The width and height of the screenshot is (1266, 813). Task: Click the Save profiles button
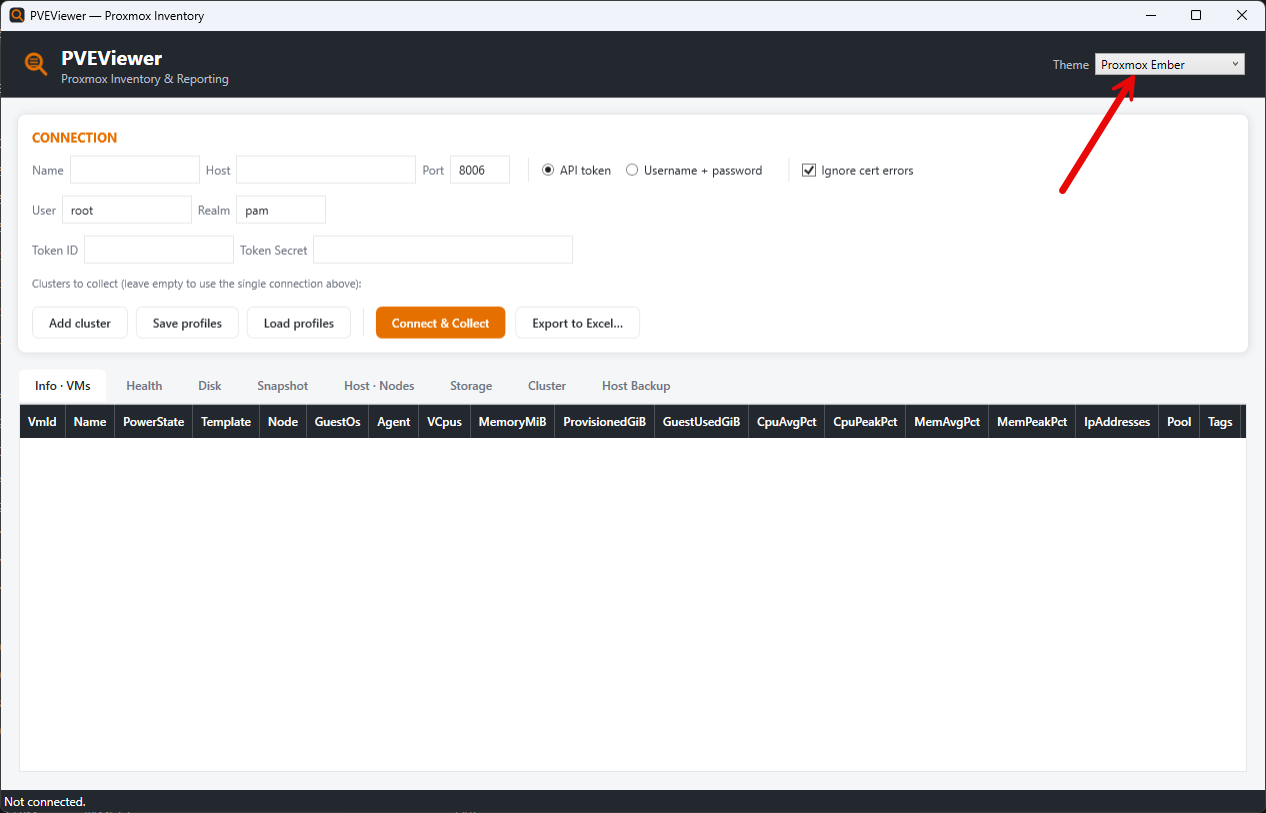coord(187,323)
